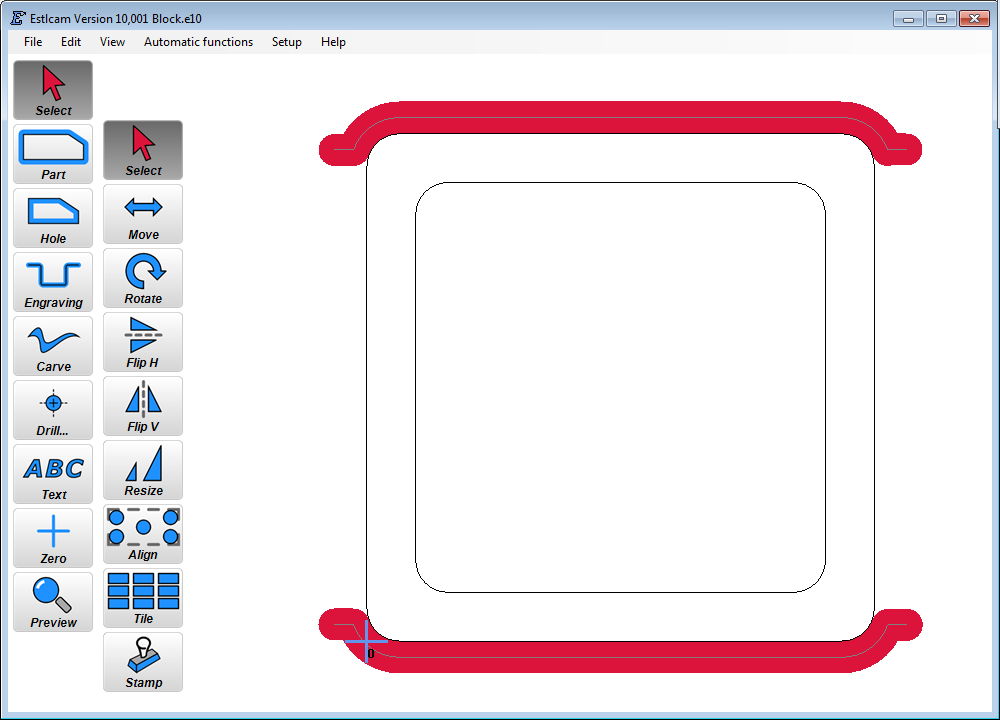The image size is (1000, 720).
Task: Maximize the Estlcam window
Action: pos(941,19)
